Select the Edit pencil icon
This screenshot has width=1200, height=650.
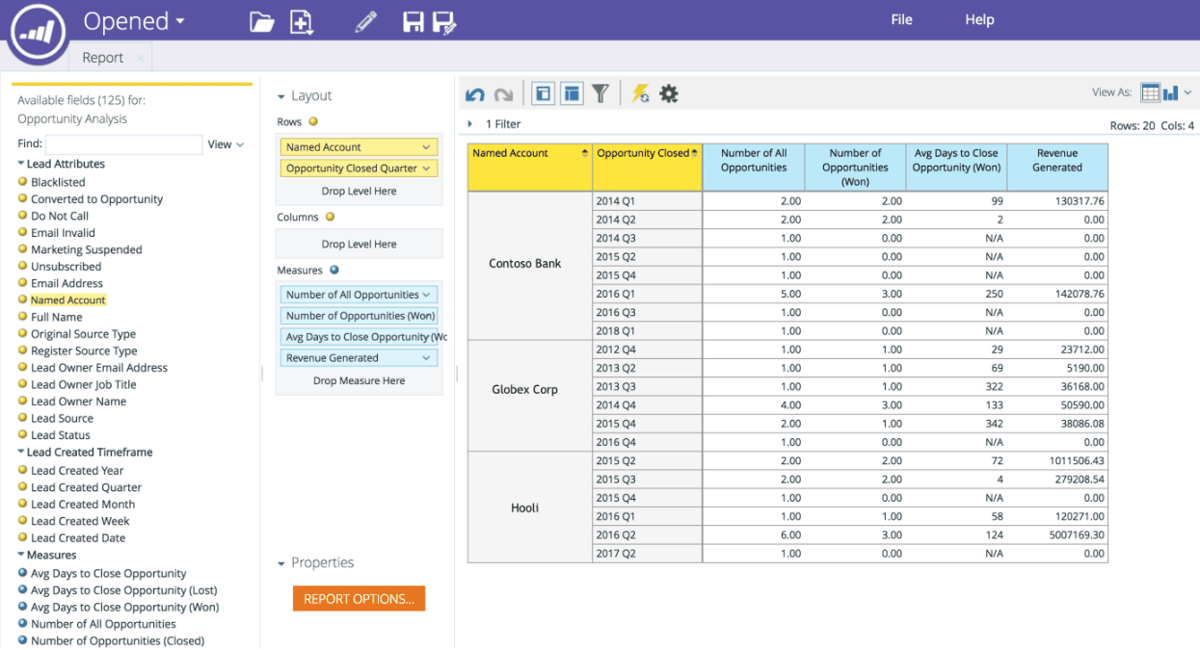click(366, 20)
